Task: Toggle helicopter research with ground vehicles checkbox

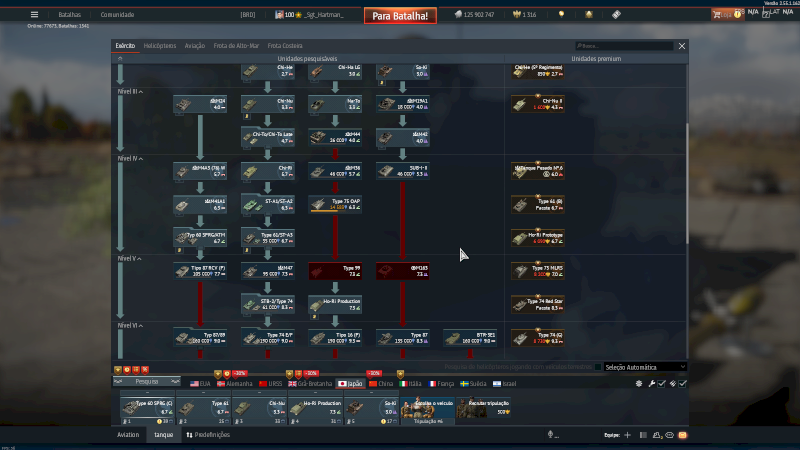Action: tap(597, 367)
